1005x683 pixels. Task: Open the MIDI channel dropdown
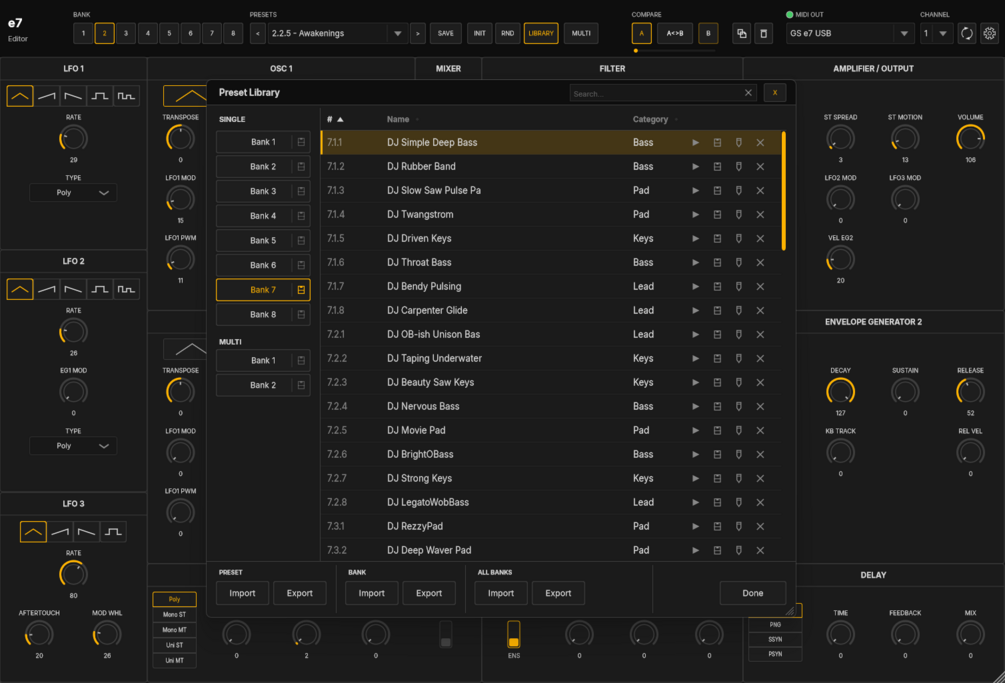tap(936, 33)
